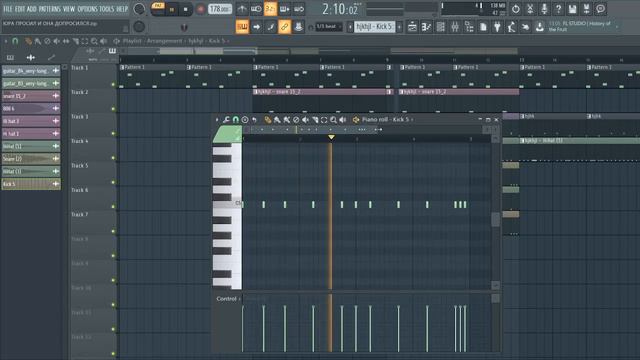The height and width of the screenshot is (360, 640).
Task: Toggle the highlighted link/multilink controllers icon
Action: [284, 27]
